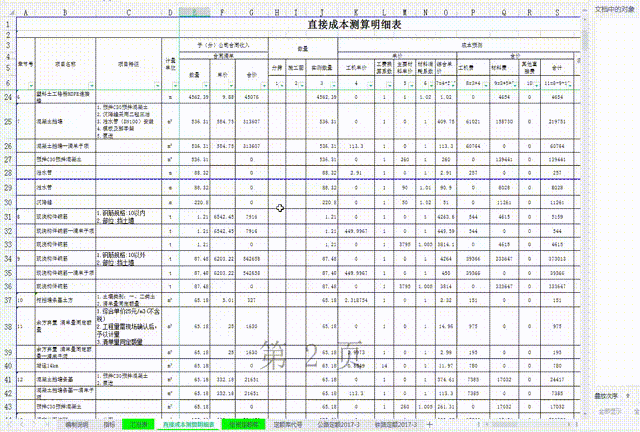Select row 25 header

click(x=8, y=121)
